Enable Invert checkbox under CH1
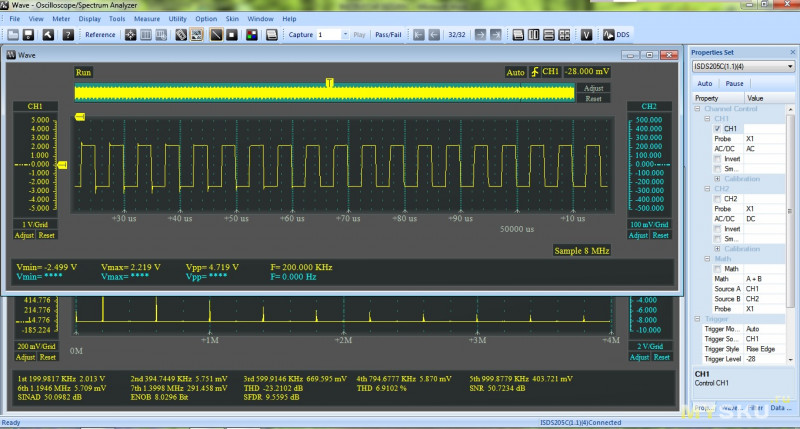The width and height of the screenshot is (800, 429). point(717,159)
